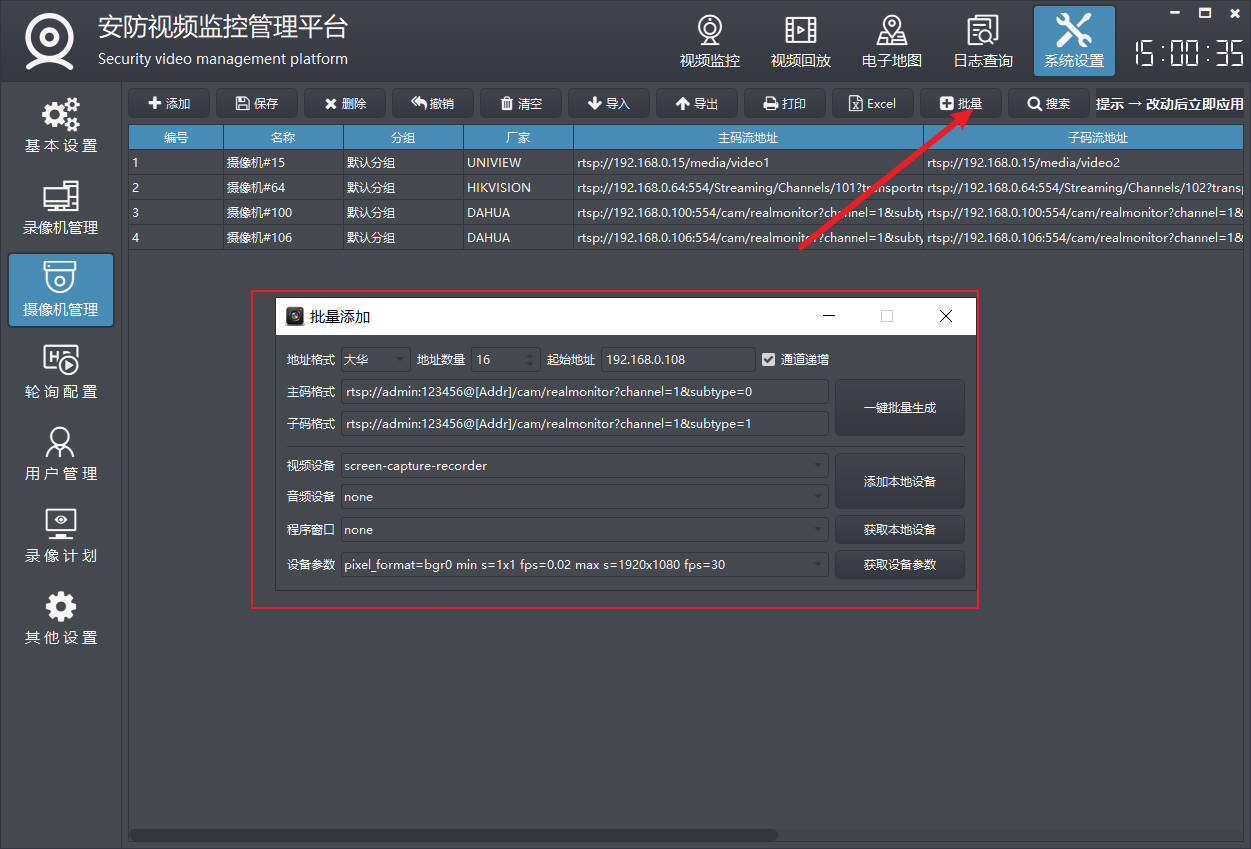This screenshot has height=849, width=1251.
Task: Click the 添加本地设备 button
Action: click(x=899, y=482)
